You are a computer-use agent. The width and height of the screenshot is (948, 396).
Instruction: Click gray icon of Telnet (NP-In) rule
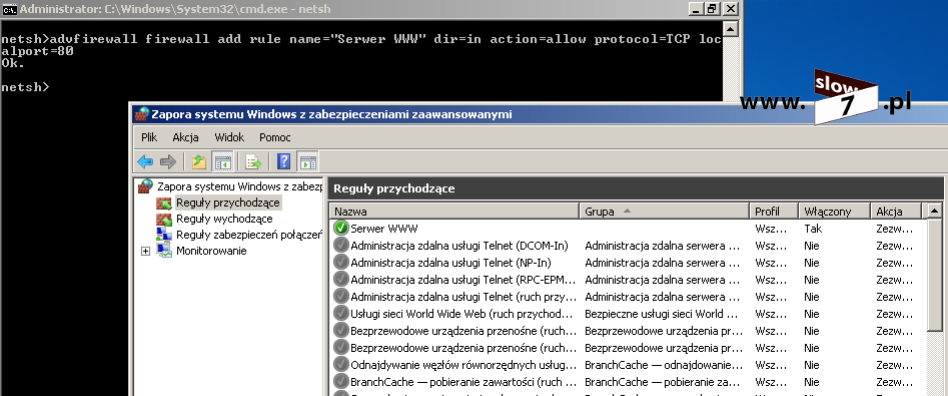point(341,263)
